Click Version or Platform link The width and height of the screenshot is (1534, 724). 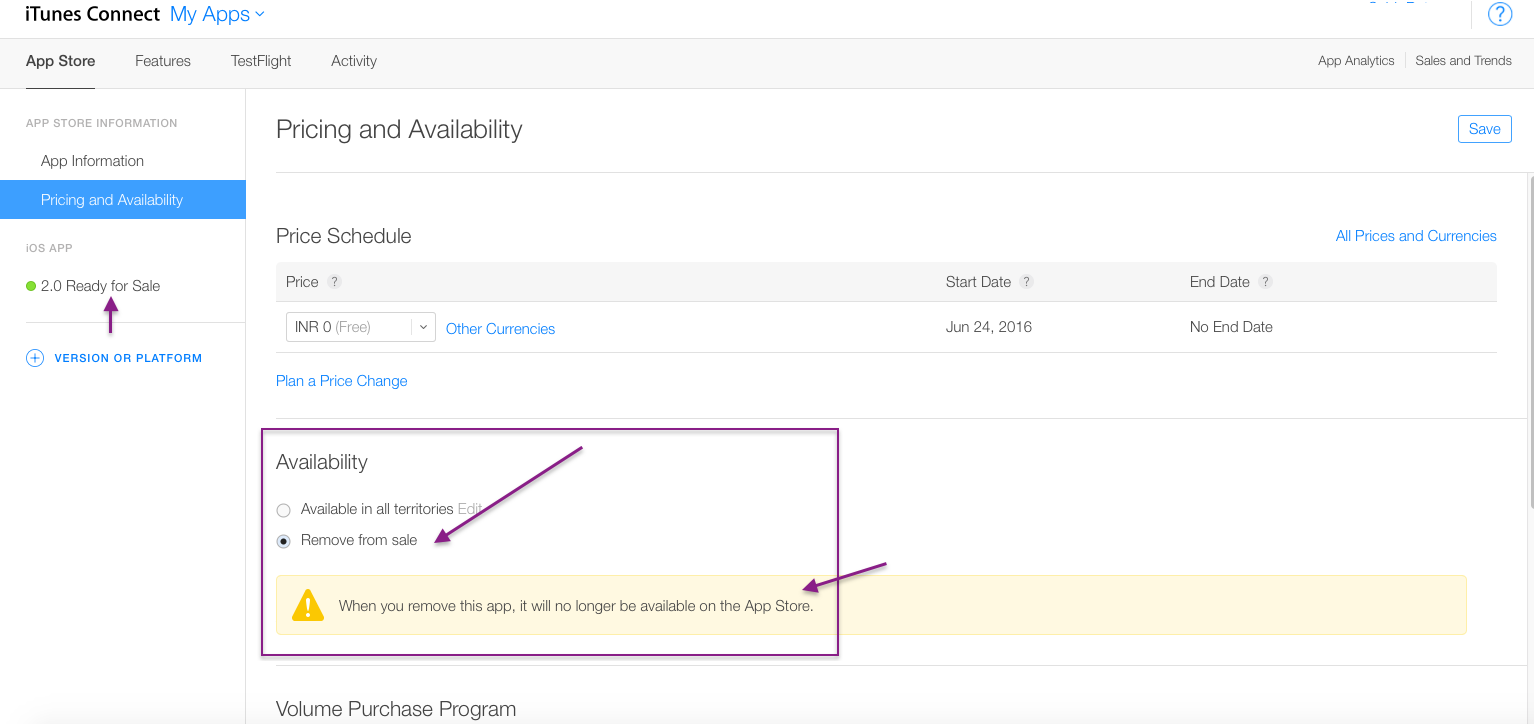click(x=128, y=358)
